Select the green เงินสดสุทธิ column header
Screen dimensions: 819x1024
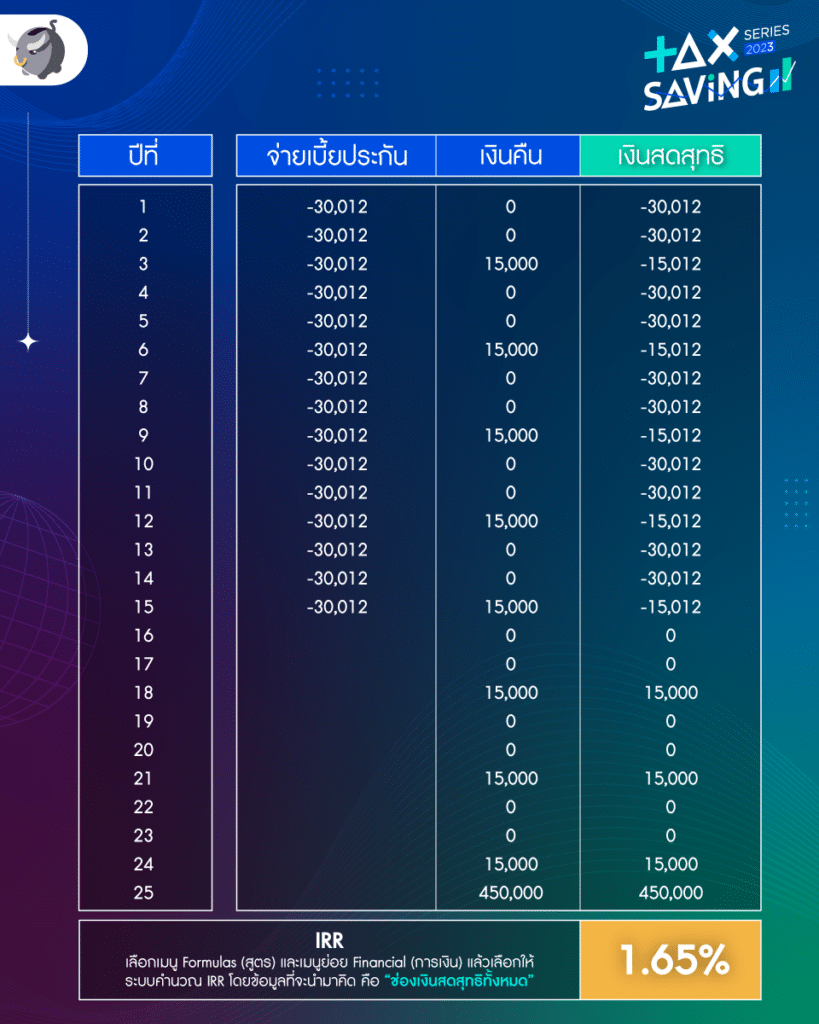tap(670, 156)
